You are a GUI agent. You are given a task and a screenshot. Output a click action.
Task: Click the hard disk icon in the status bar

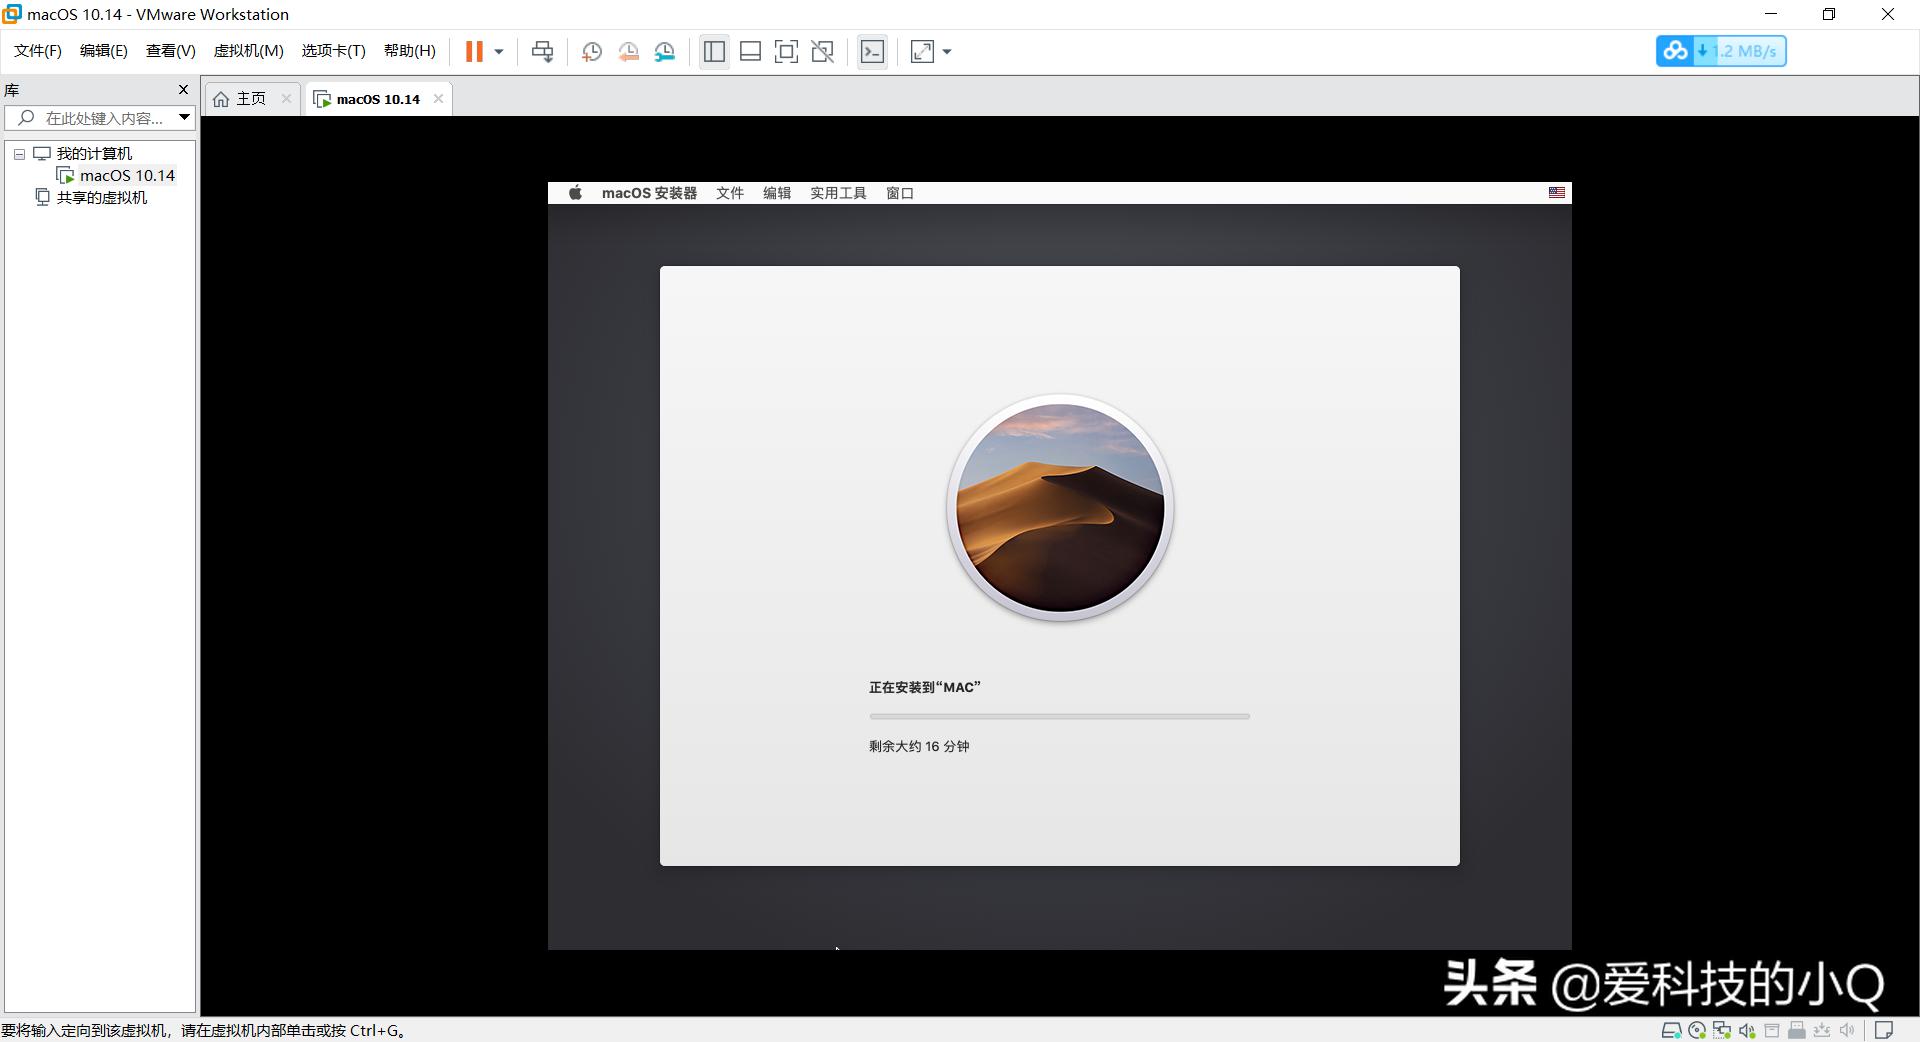(x=1671, y=1030)
